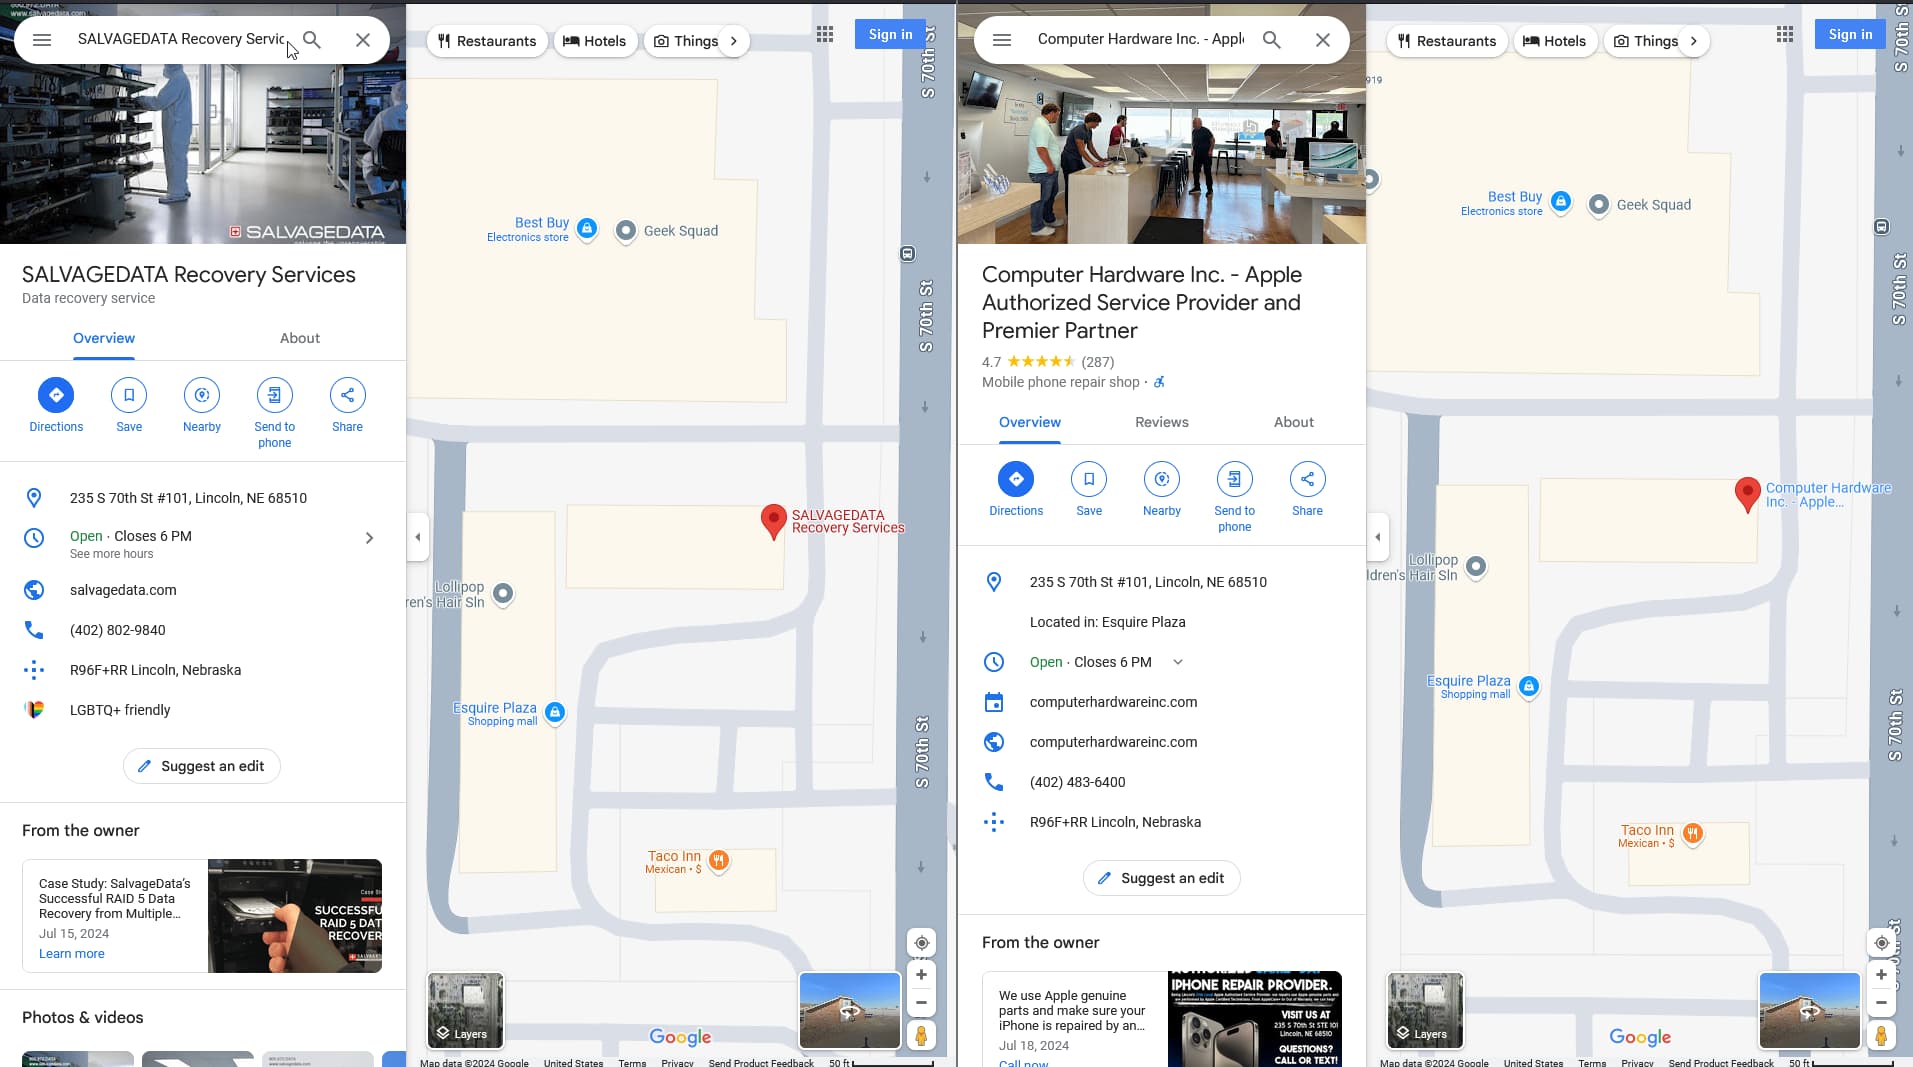The image size is (1913, 1067).
Task: Open Computer Hardware Overview tab
Action: pyautogui.click(x=1030, y=422)
